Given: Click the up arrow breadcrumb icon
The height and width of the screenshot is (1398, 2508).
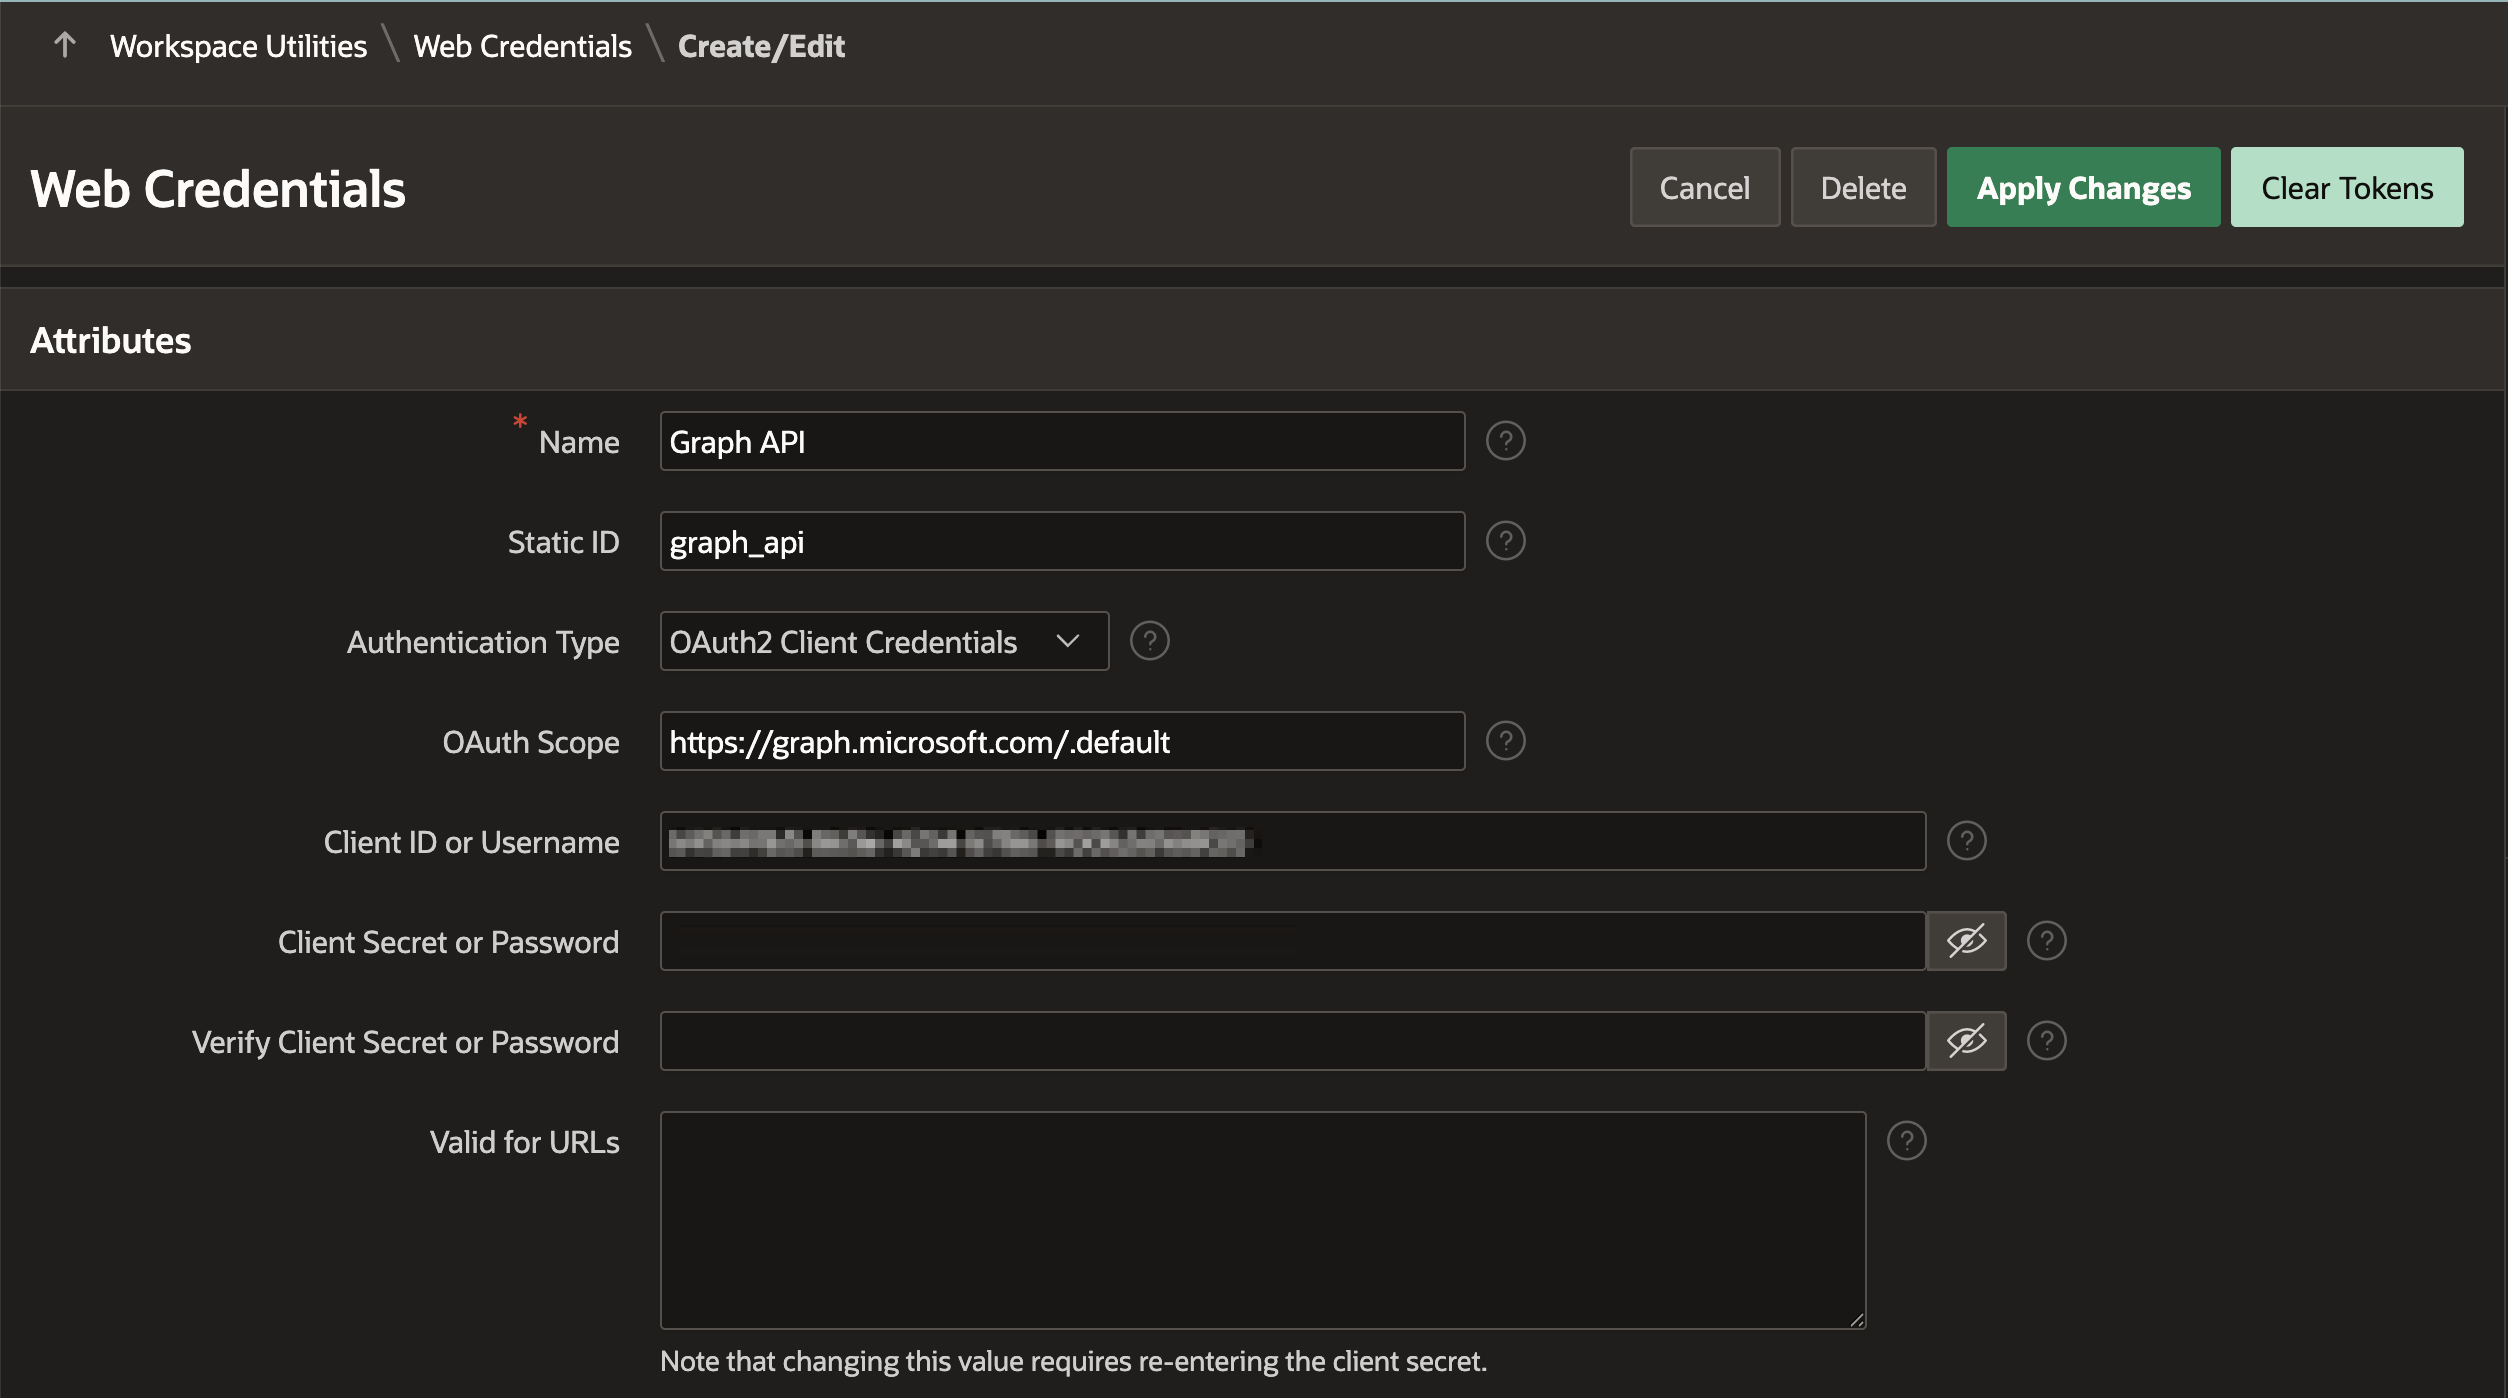Looking at the screenshot, I should pyautogui.click(x=65, y=45).
